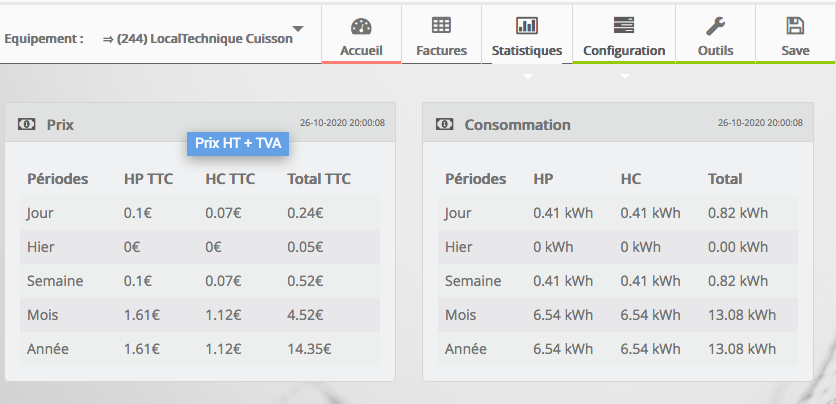Click the HP TTC column header
The height and width of the screenshot is (404, 836).
[148, 179]
